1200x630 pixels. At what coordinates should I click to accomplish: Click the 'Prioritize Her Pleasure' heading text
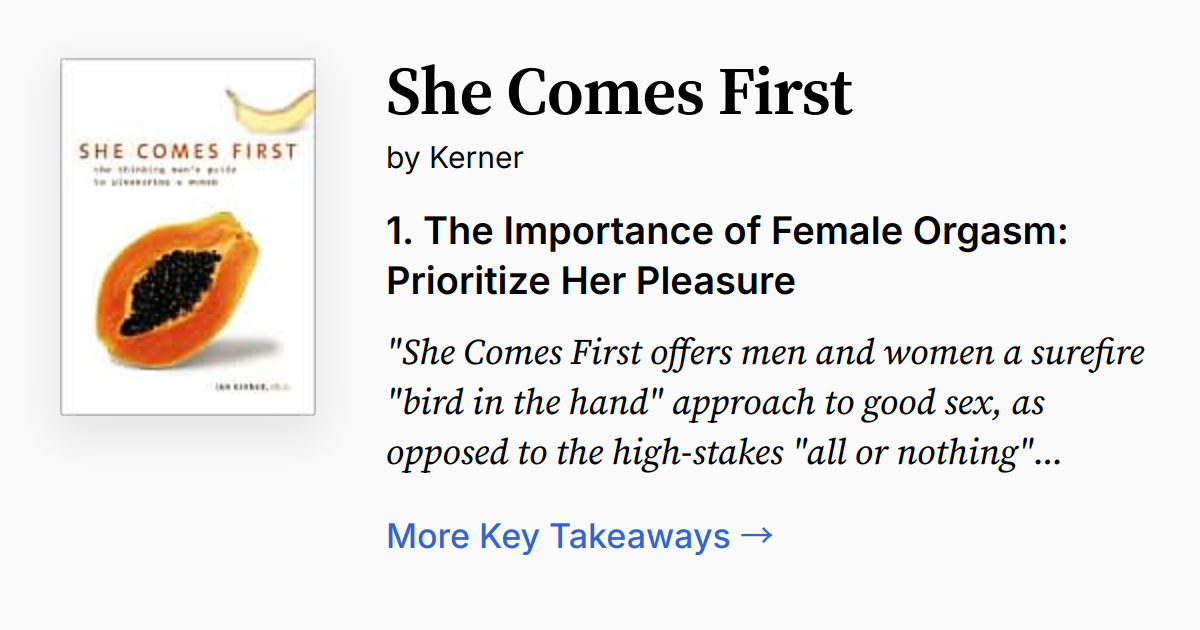pyautogui.click(x=590, y=281)
